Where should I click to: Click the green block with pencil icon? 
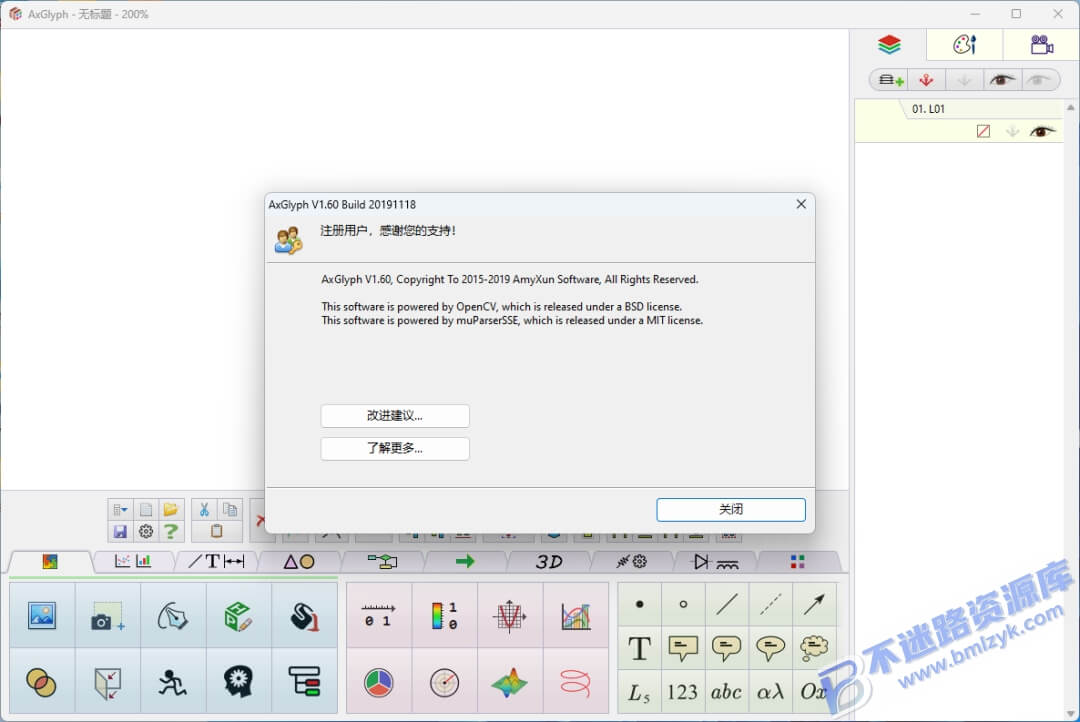pos(238,615)
